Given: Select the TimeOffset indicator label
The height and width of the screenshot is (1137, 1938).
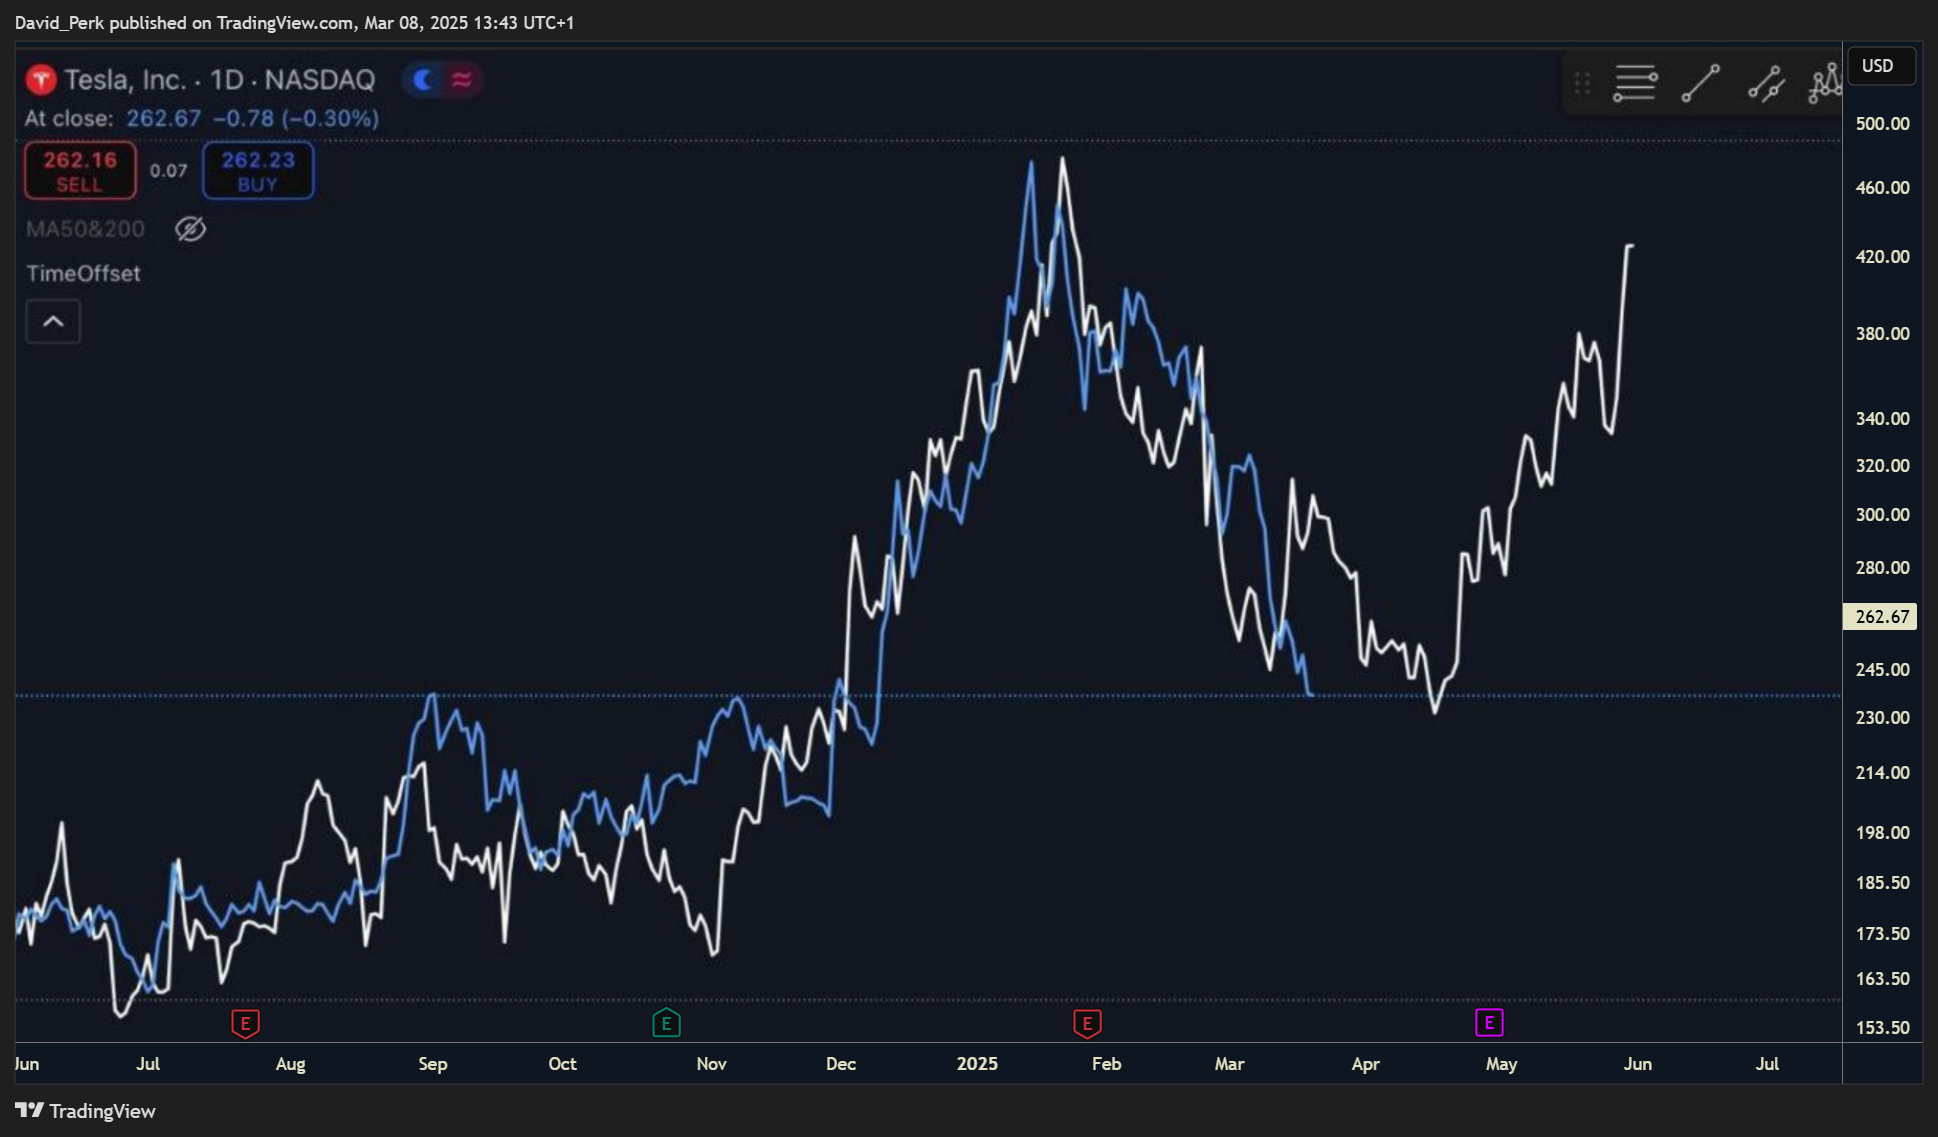Looking at the screenshot, I should (x=83, y=273).
